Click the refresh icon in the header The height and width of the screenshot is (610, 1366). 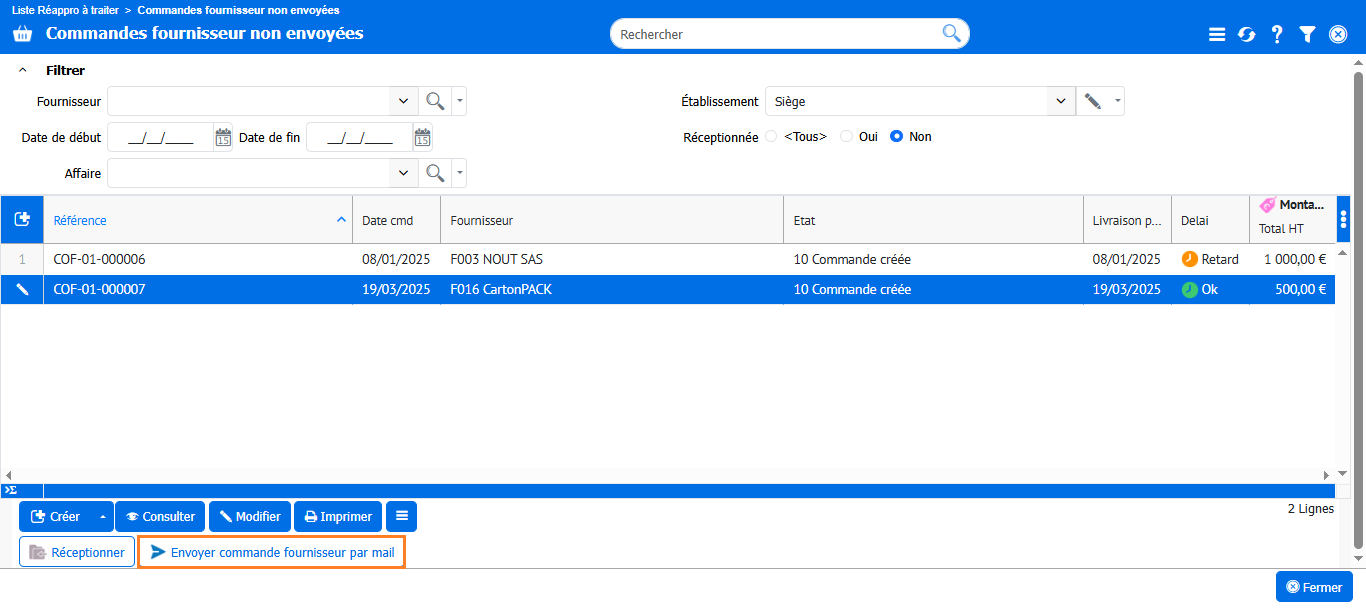pos(1246,34)
